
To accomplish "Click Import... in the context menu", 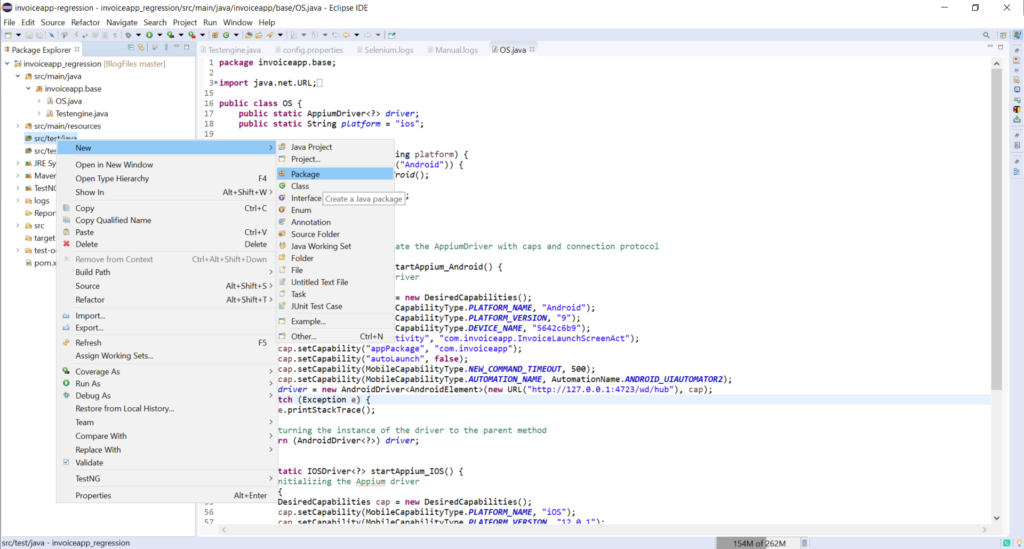I will tap(167, 316).
